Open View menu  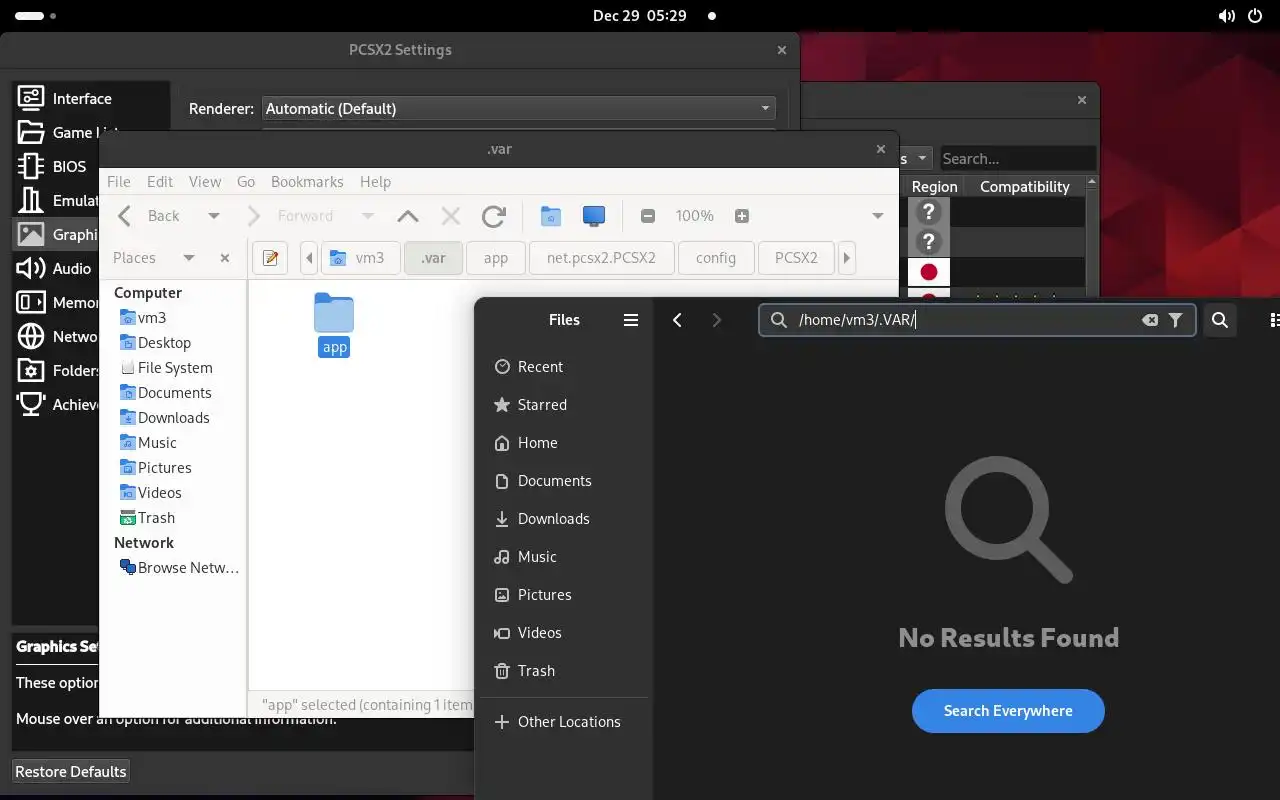[x=205, y=182]
